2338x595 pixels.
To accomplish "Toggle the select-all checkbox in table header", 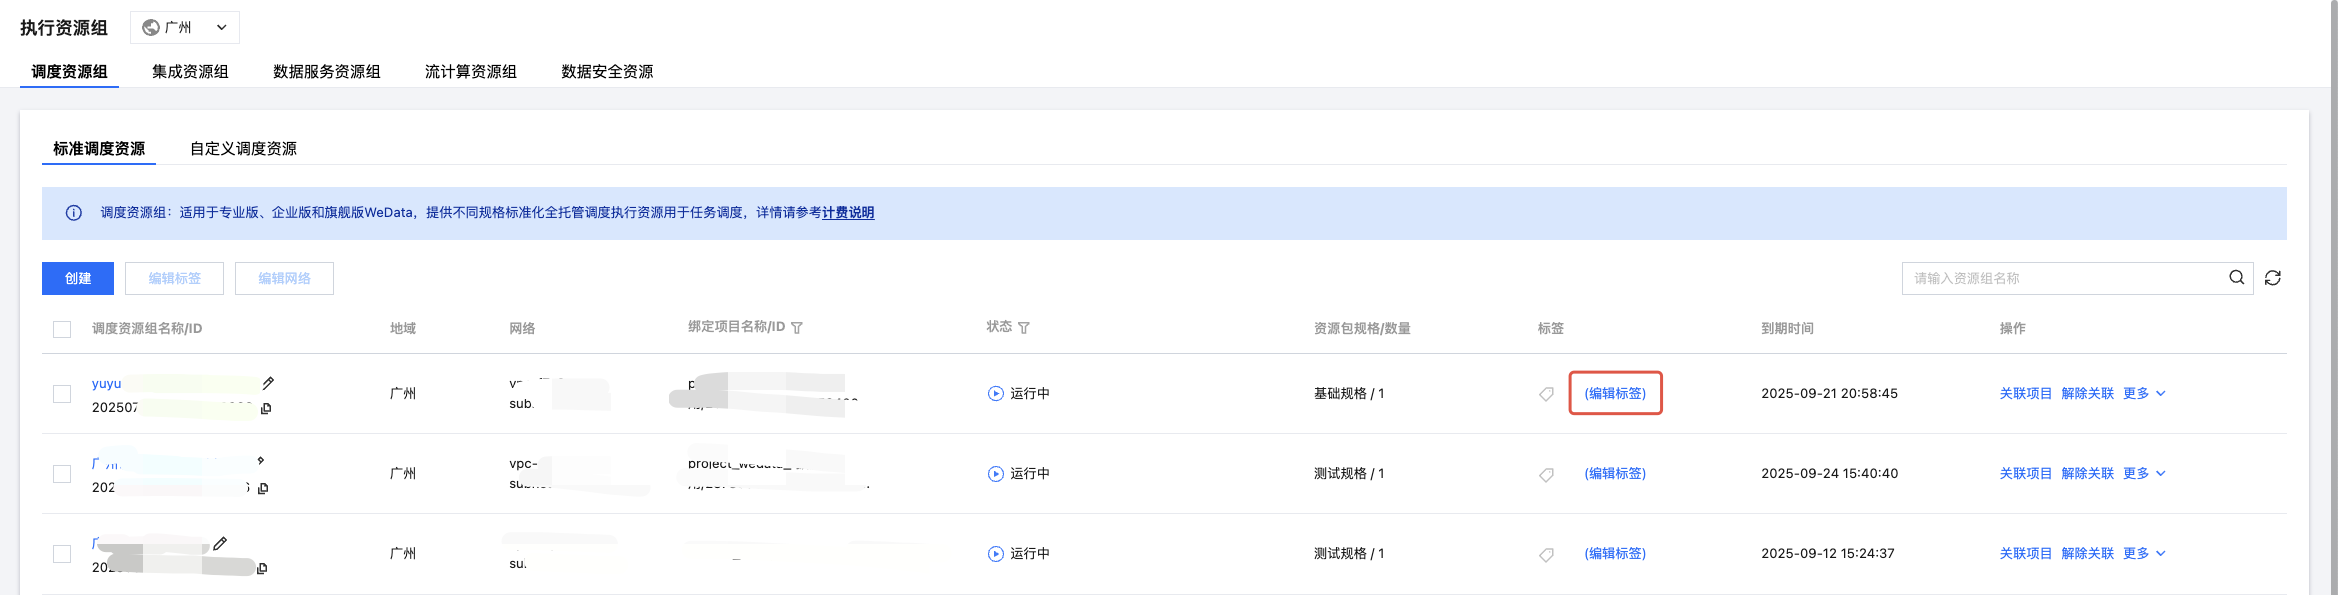I will click(x=62, y=329).
